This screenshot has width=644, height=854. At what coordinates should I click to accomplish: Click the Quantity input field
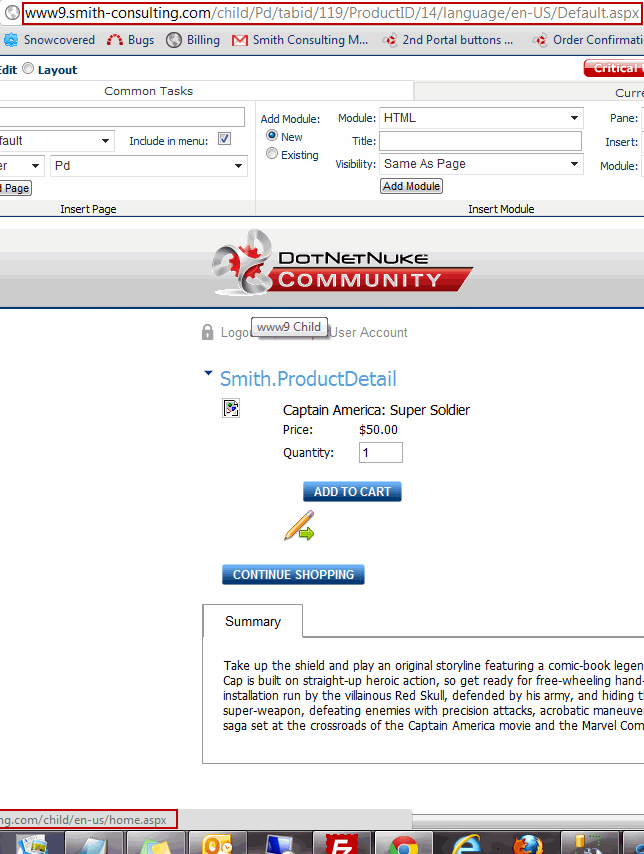(381, 453)
